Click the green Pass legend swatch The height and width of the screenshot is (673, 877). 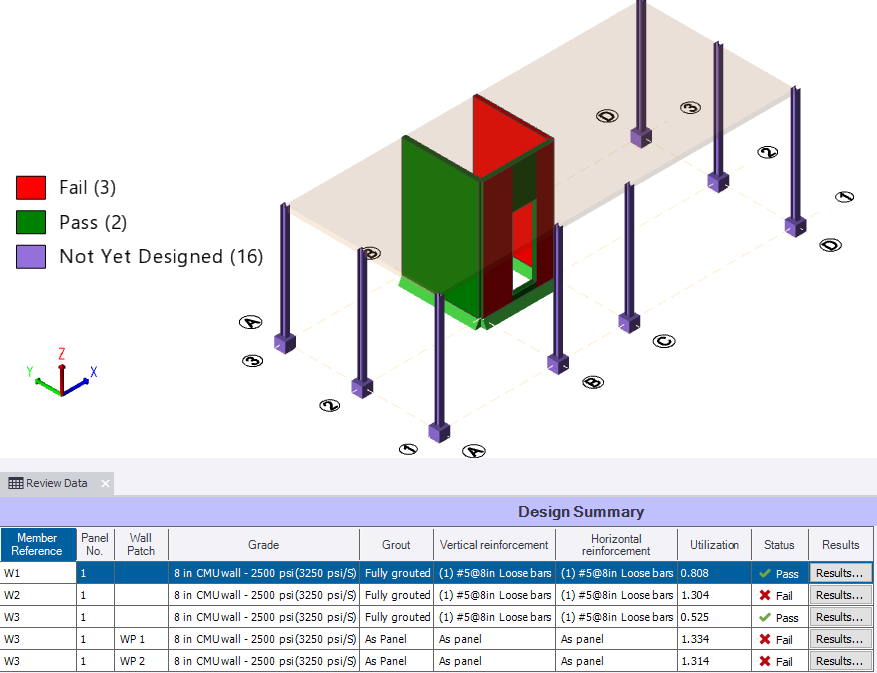(31, 222)
